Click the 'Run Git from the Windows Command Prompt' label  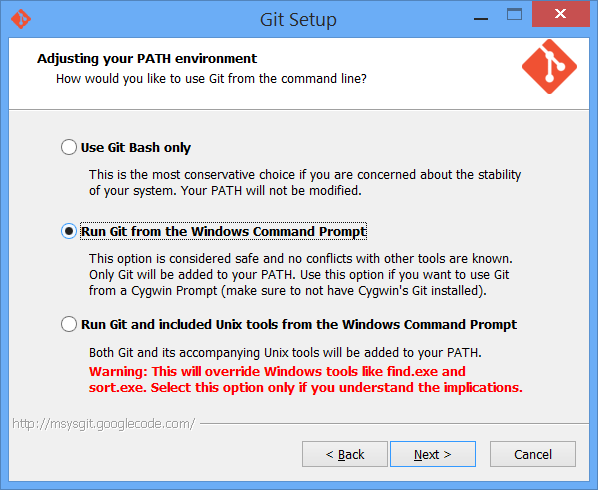point(223,231)
